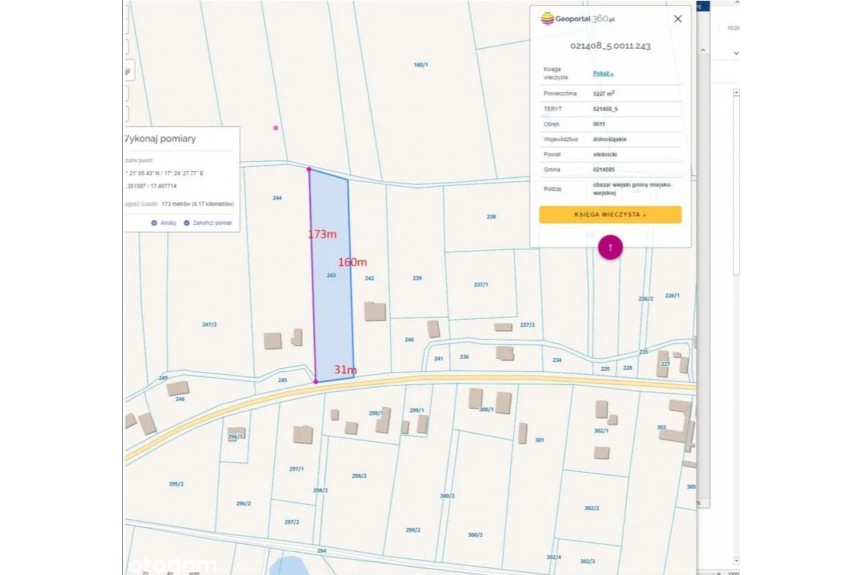863x575 pixels.
Task: Open the Pokaż land register link
Action: point(603,73)
